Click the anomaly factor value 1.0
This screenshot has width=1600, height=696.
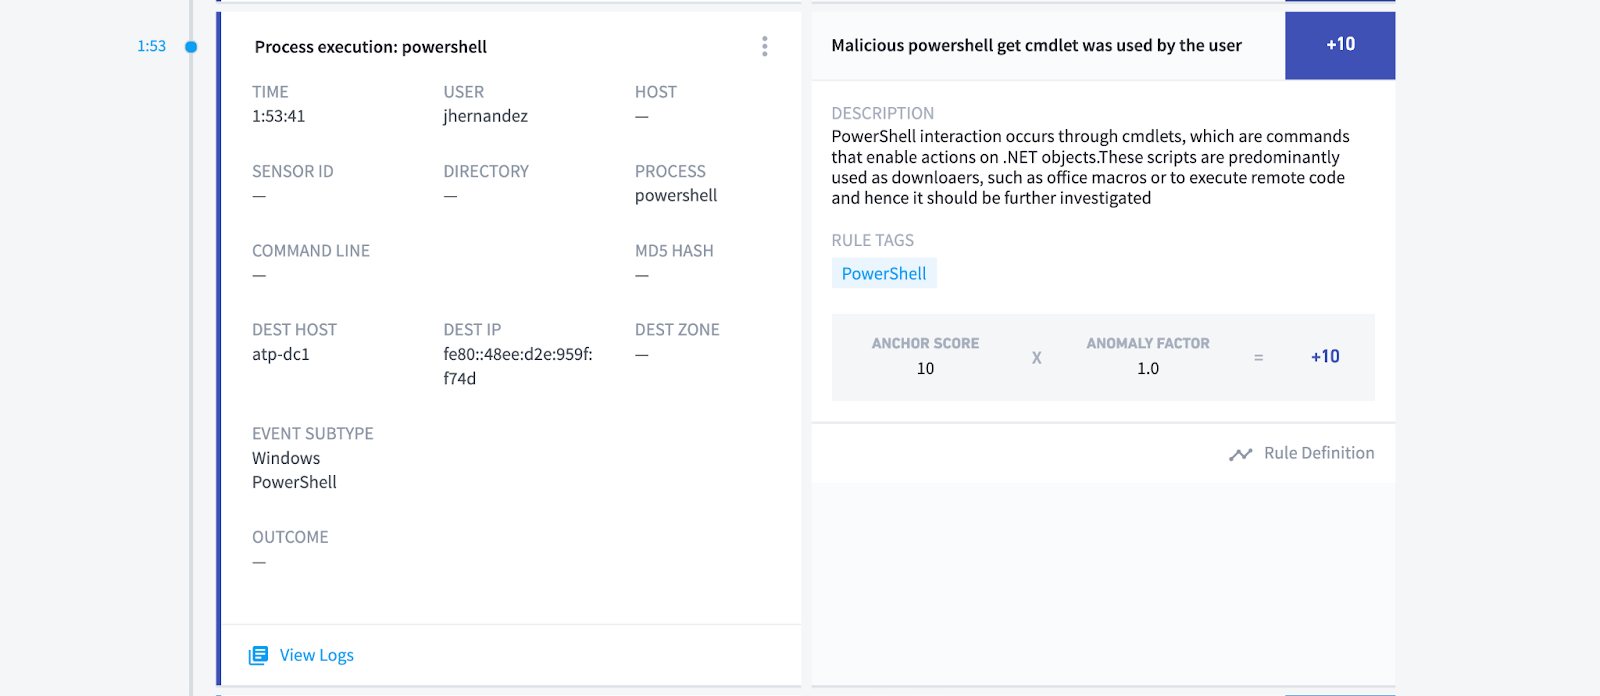(1147, 369)
